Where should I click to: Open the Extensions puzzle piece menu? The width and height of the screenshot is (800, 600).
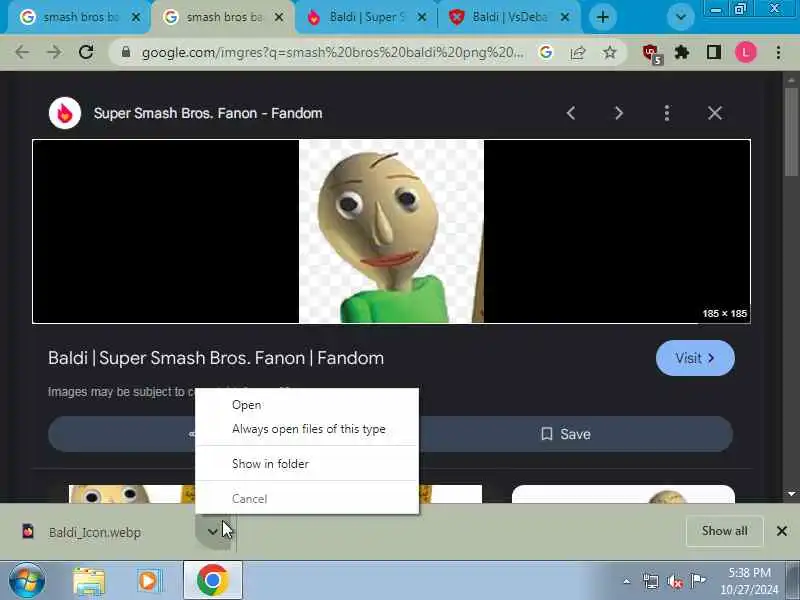[x=682, y=52]
